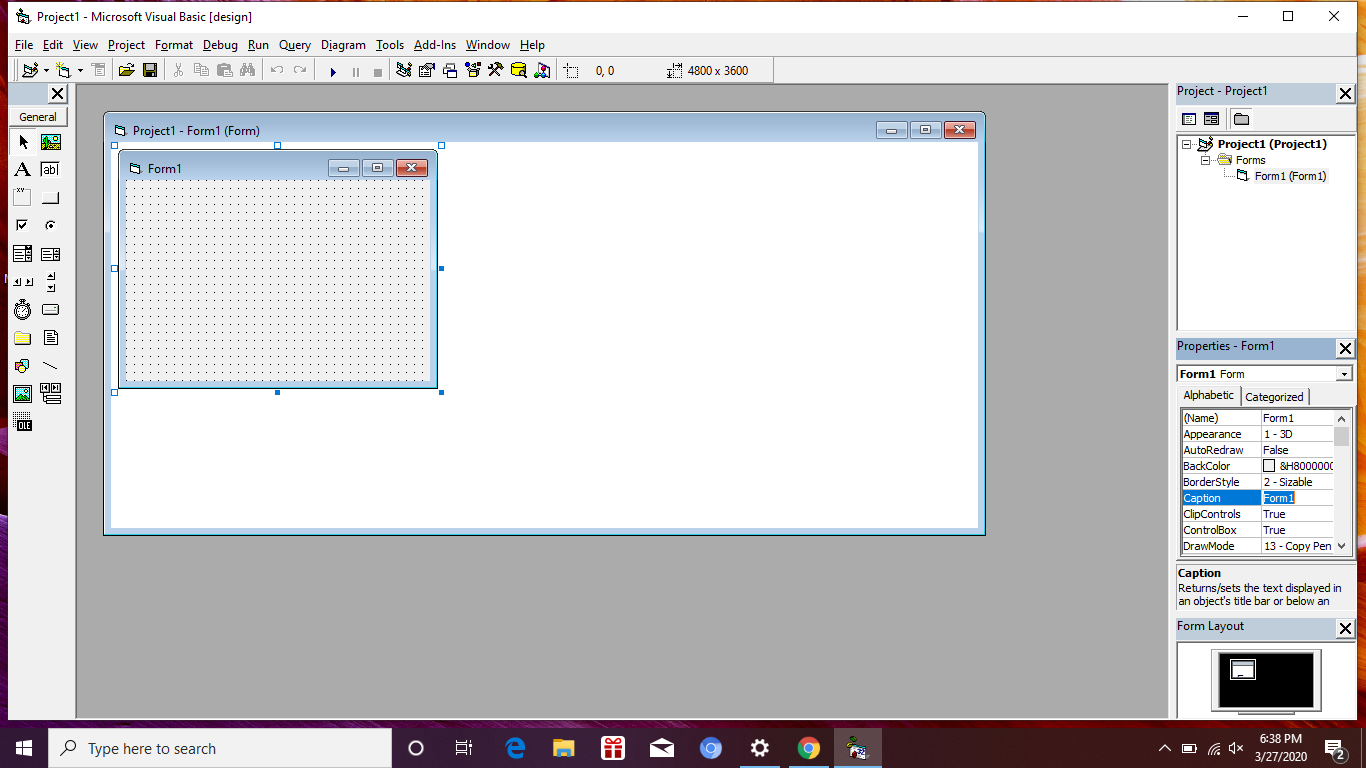Click the Break pause button
The width and height of the screenshot is (1366, 768).
(356, 71)
